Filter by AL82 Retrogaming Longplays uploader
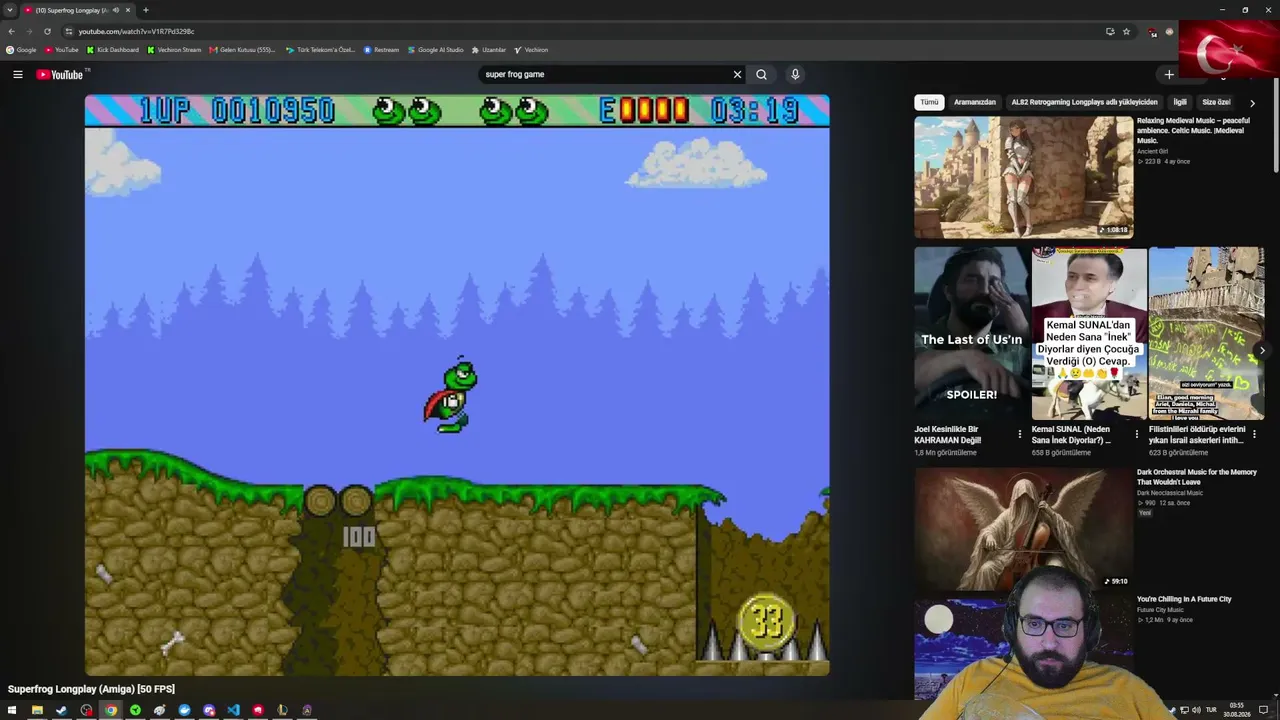1280x720 pixels. point(1084,102)
